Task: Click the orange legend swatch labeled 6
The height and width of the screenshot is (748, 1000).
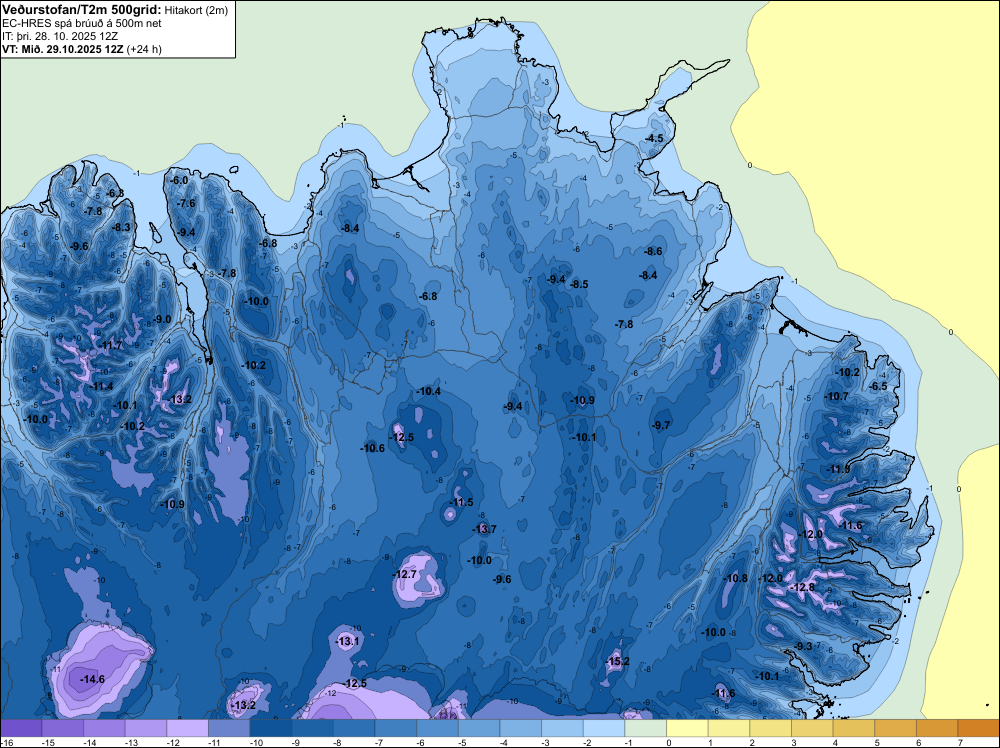Action: click(938, 728)
